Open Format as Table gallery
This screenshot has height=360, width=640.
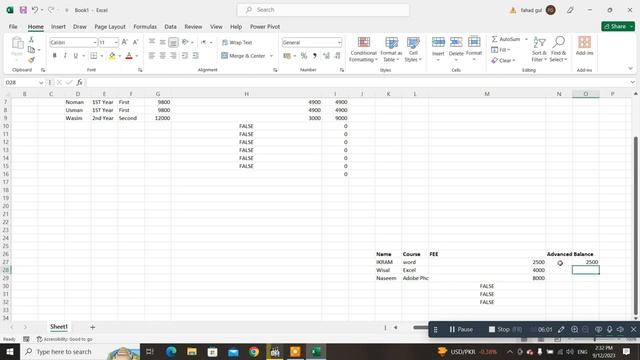pos(391,49)
